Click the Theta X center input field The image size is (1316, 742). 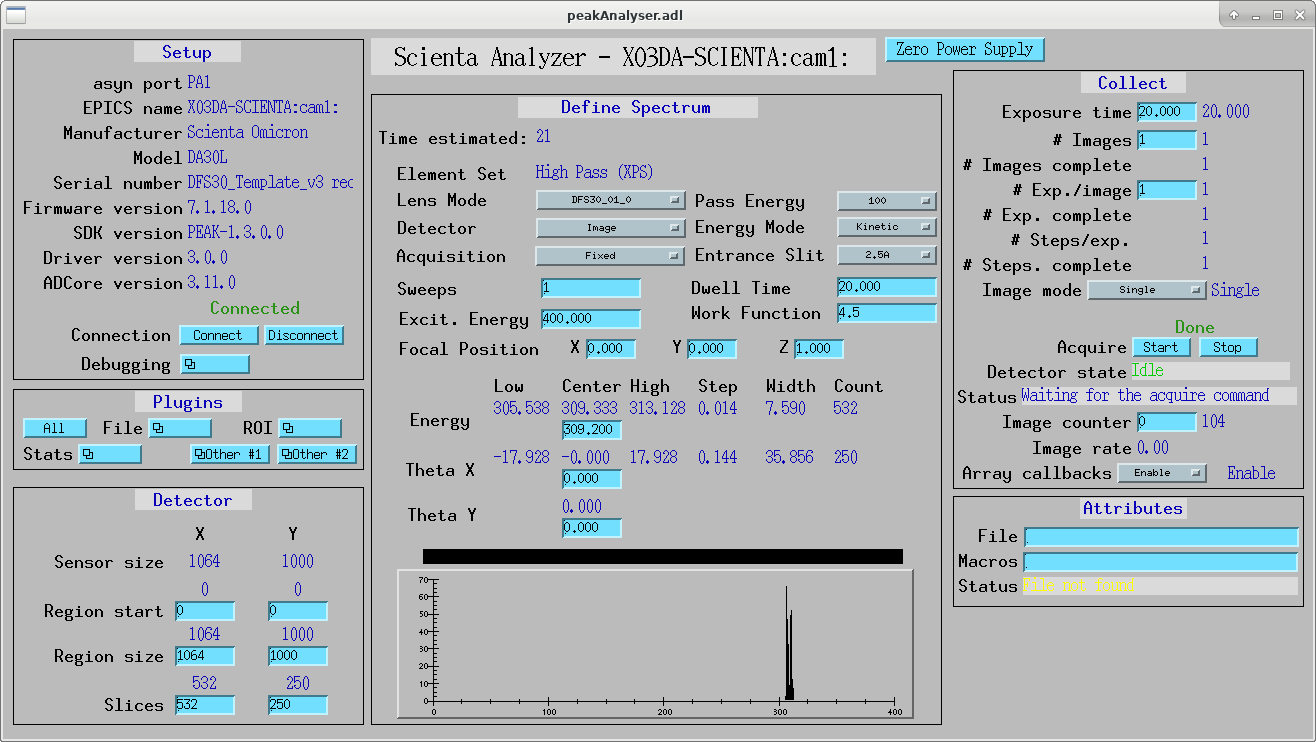592,479
